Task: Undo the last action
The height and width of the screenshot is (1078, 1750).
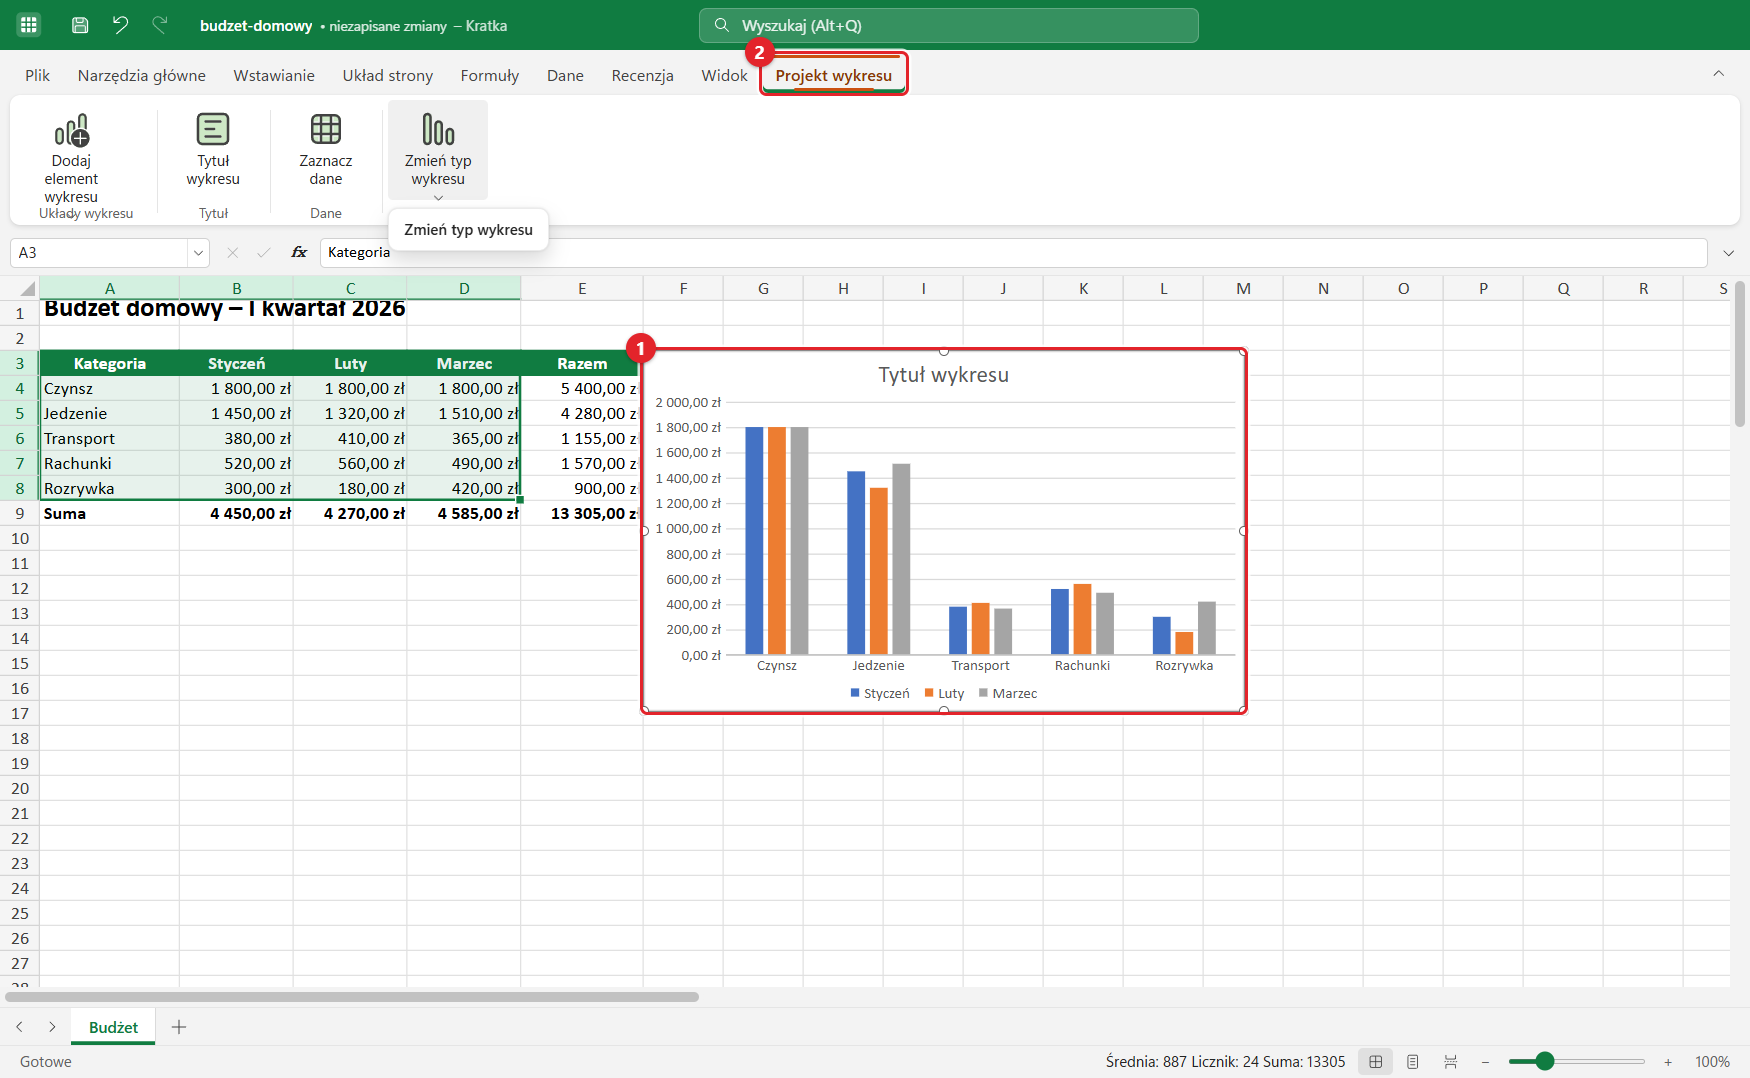Action: click(120, 25)
